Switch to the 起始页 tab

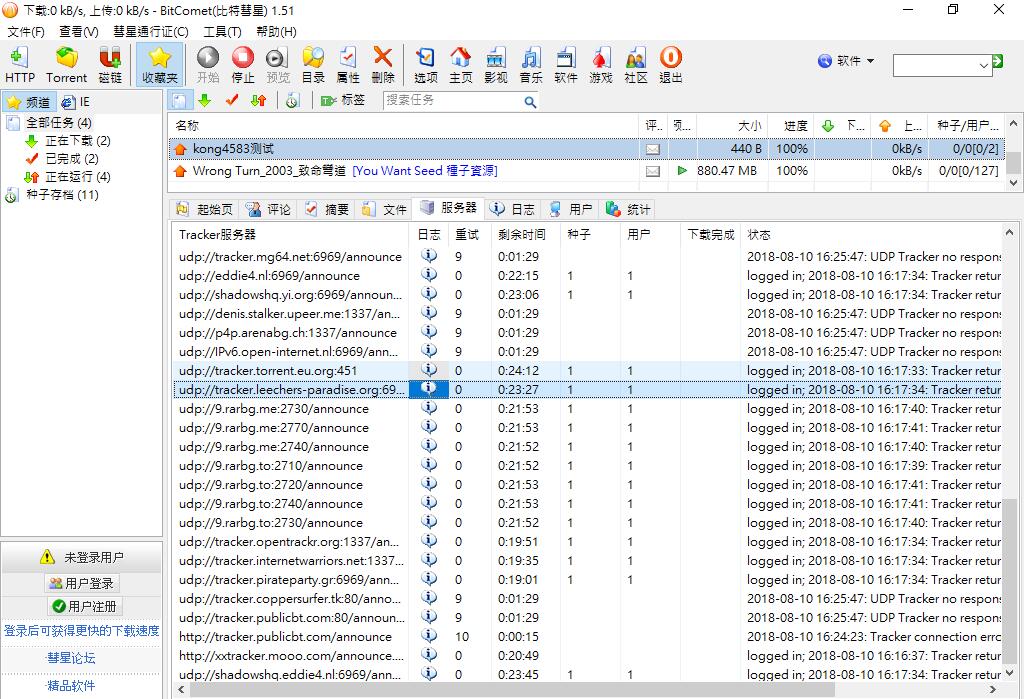204,209
